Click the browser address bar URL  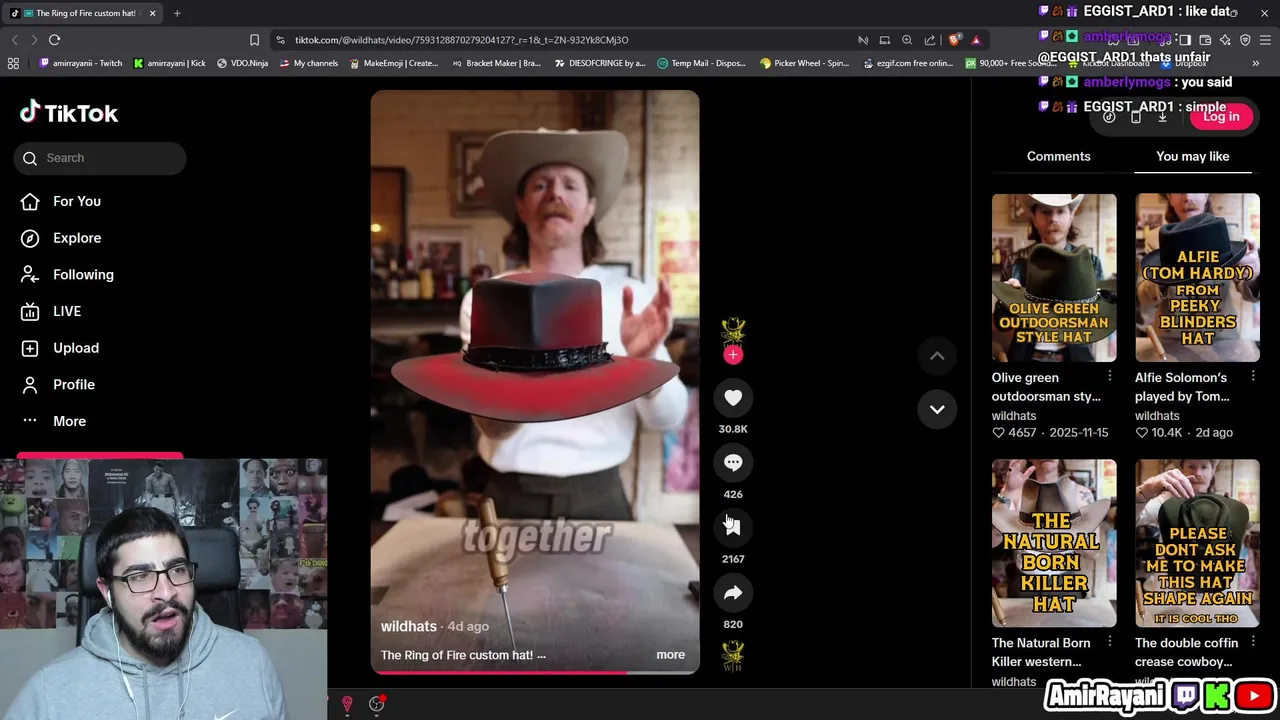(461, 40)
